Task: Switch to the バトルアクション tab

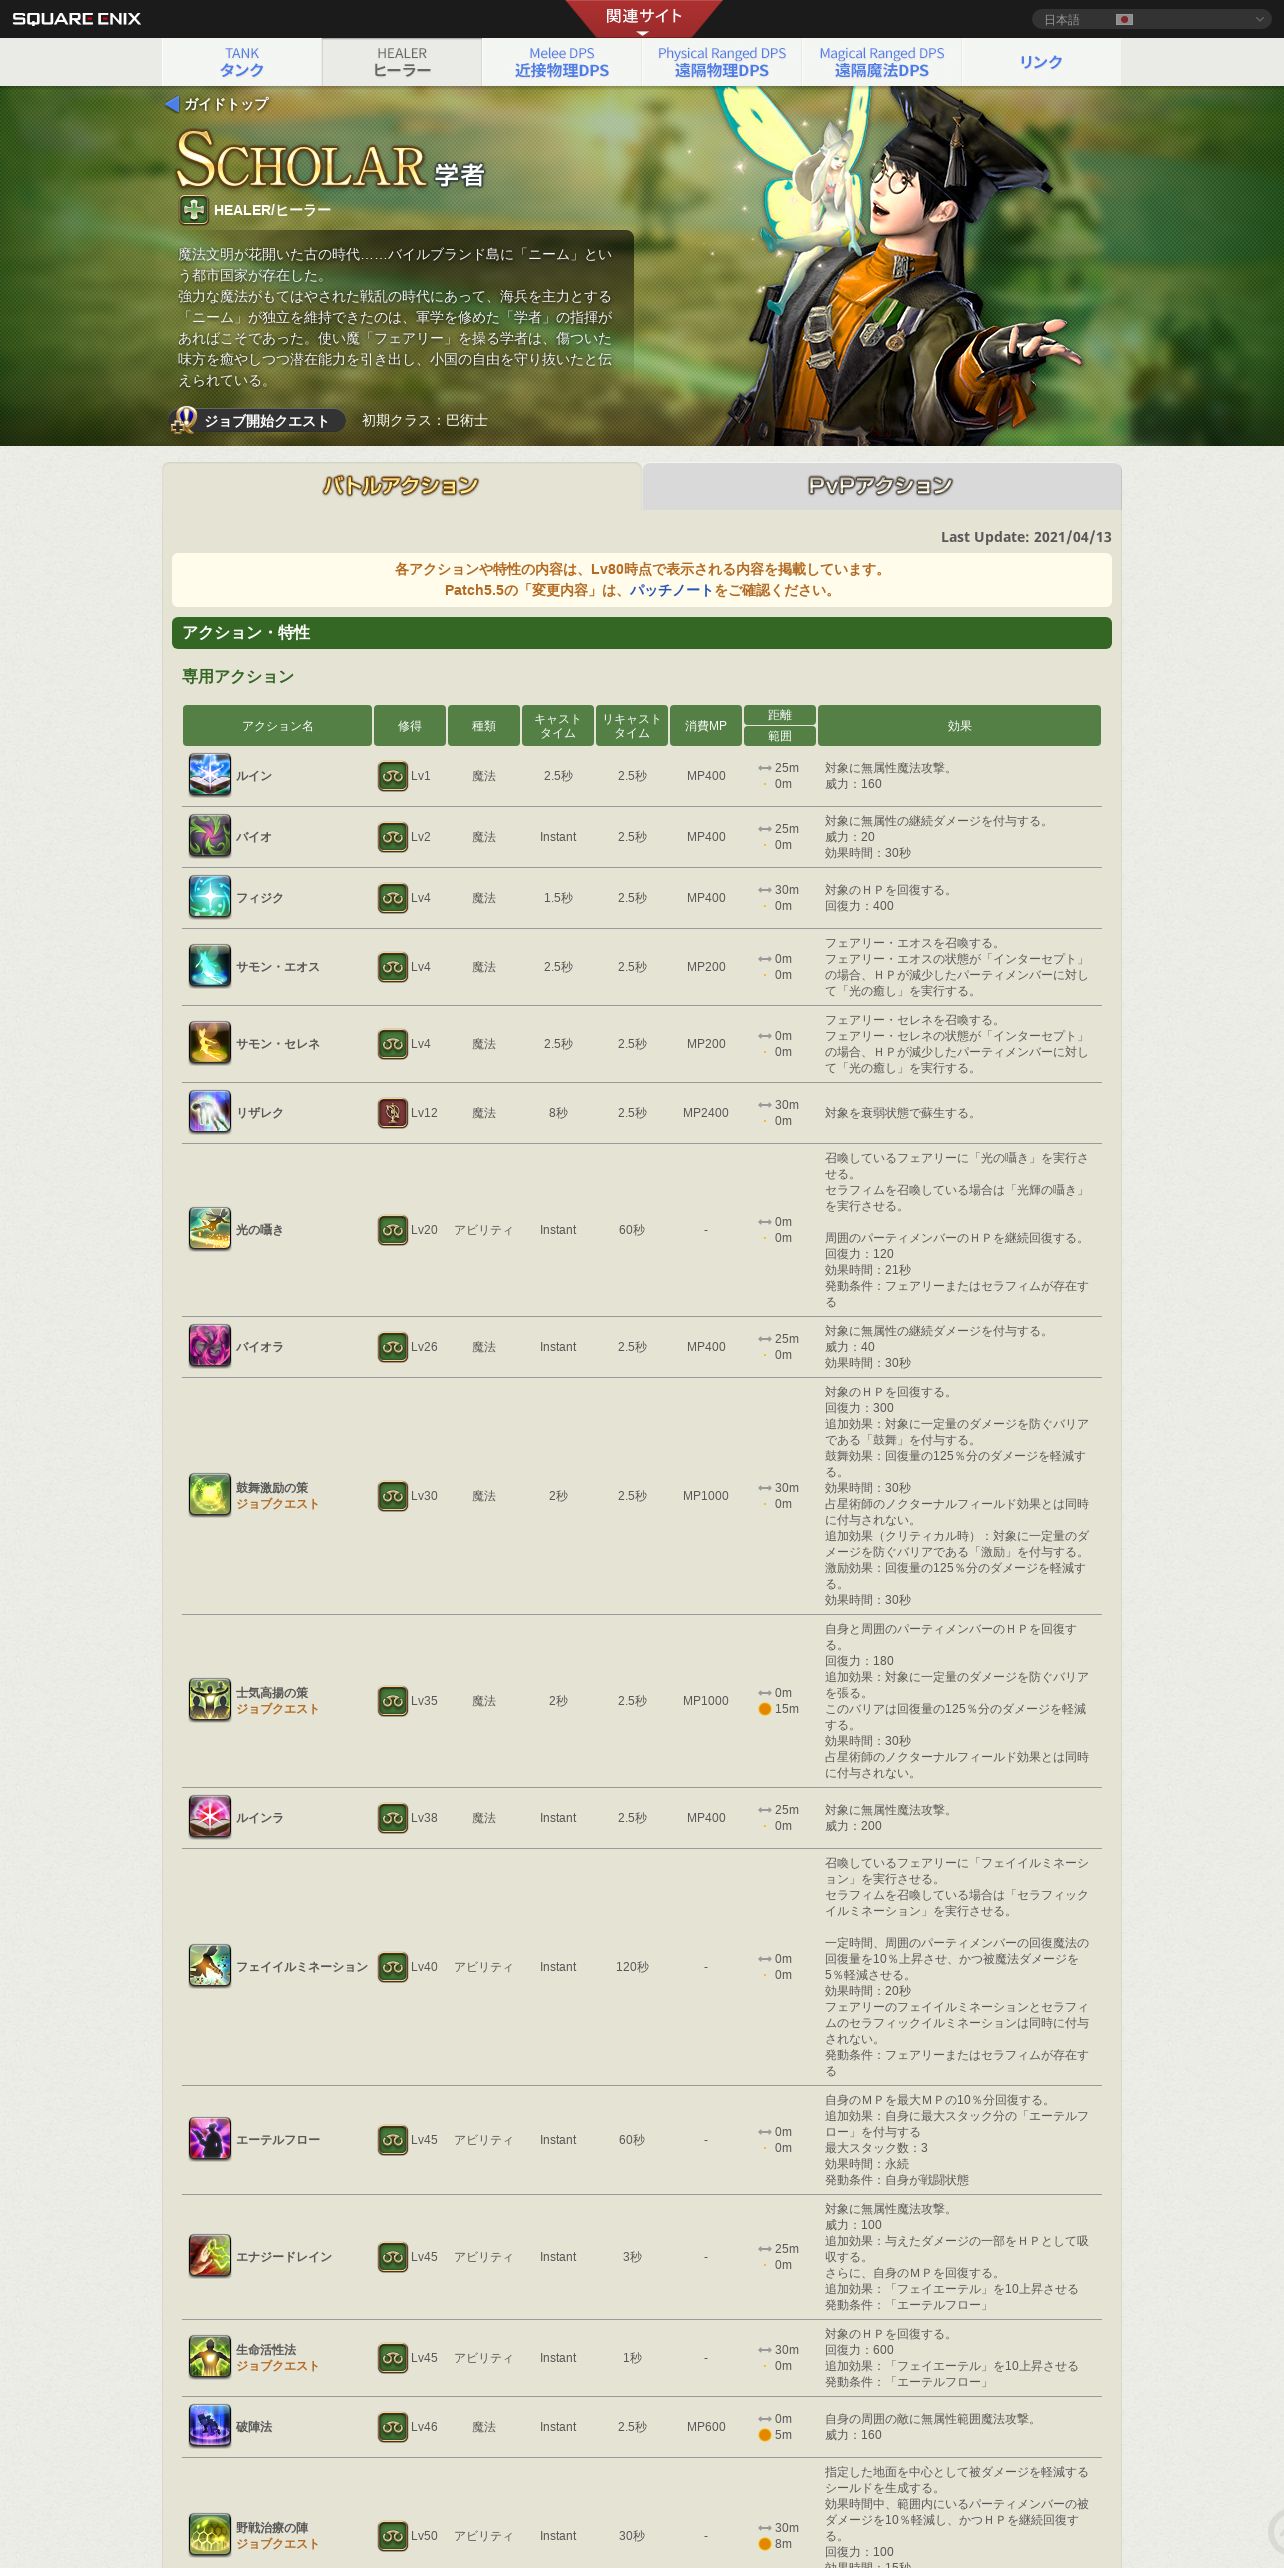Action: point(401,486)
